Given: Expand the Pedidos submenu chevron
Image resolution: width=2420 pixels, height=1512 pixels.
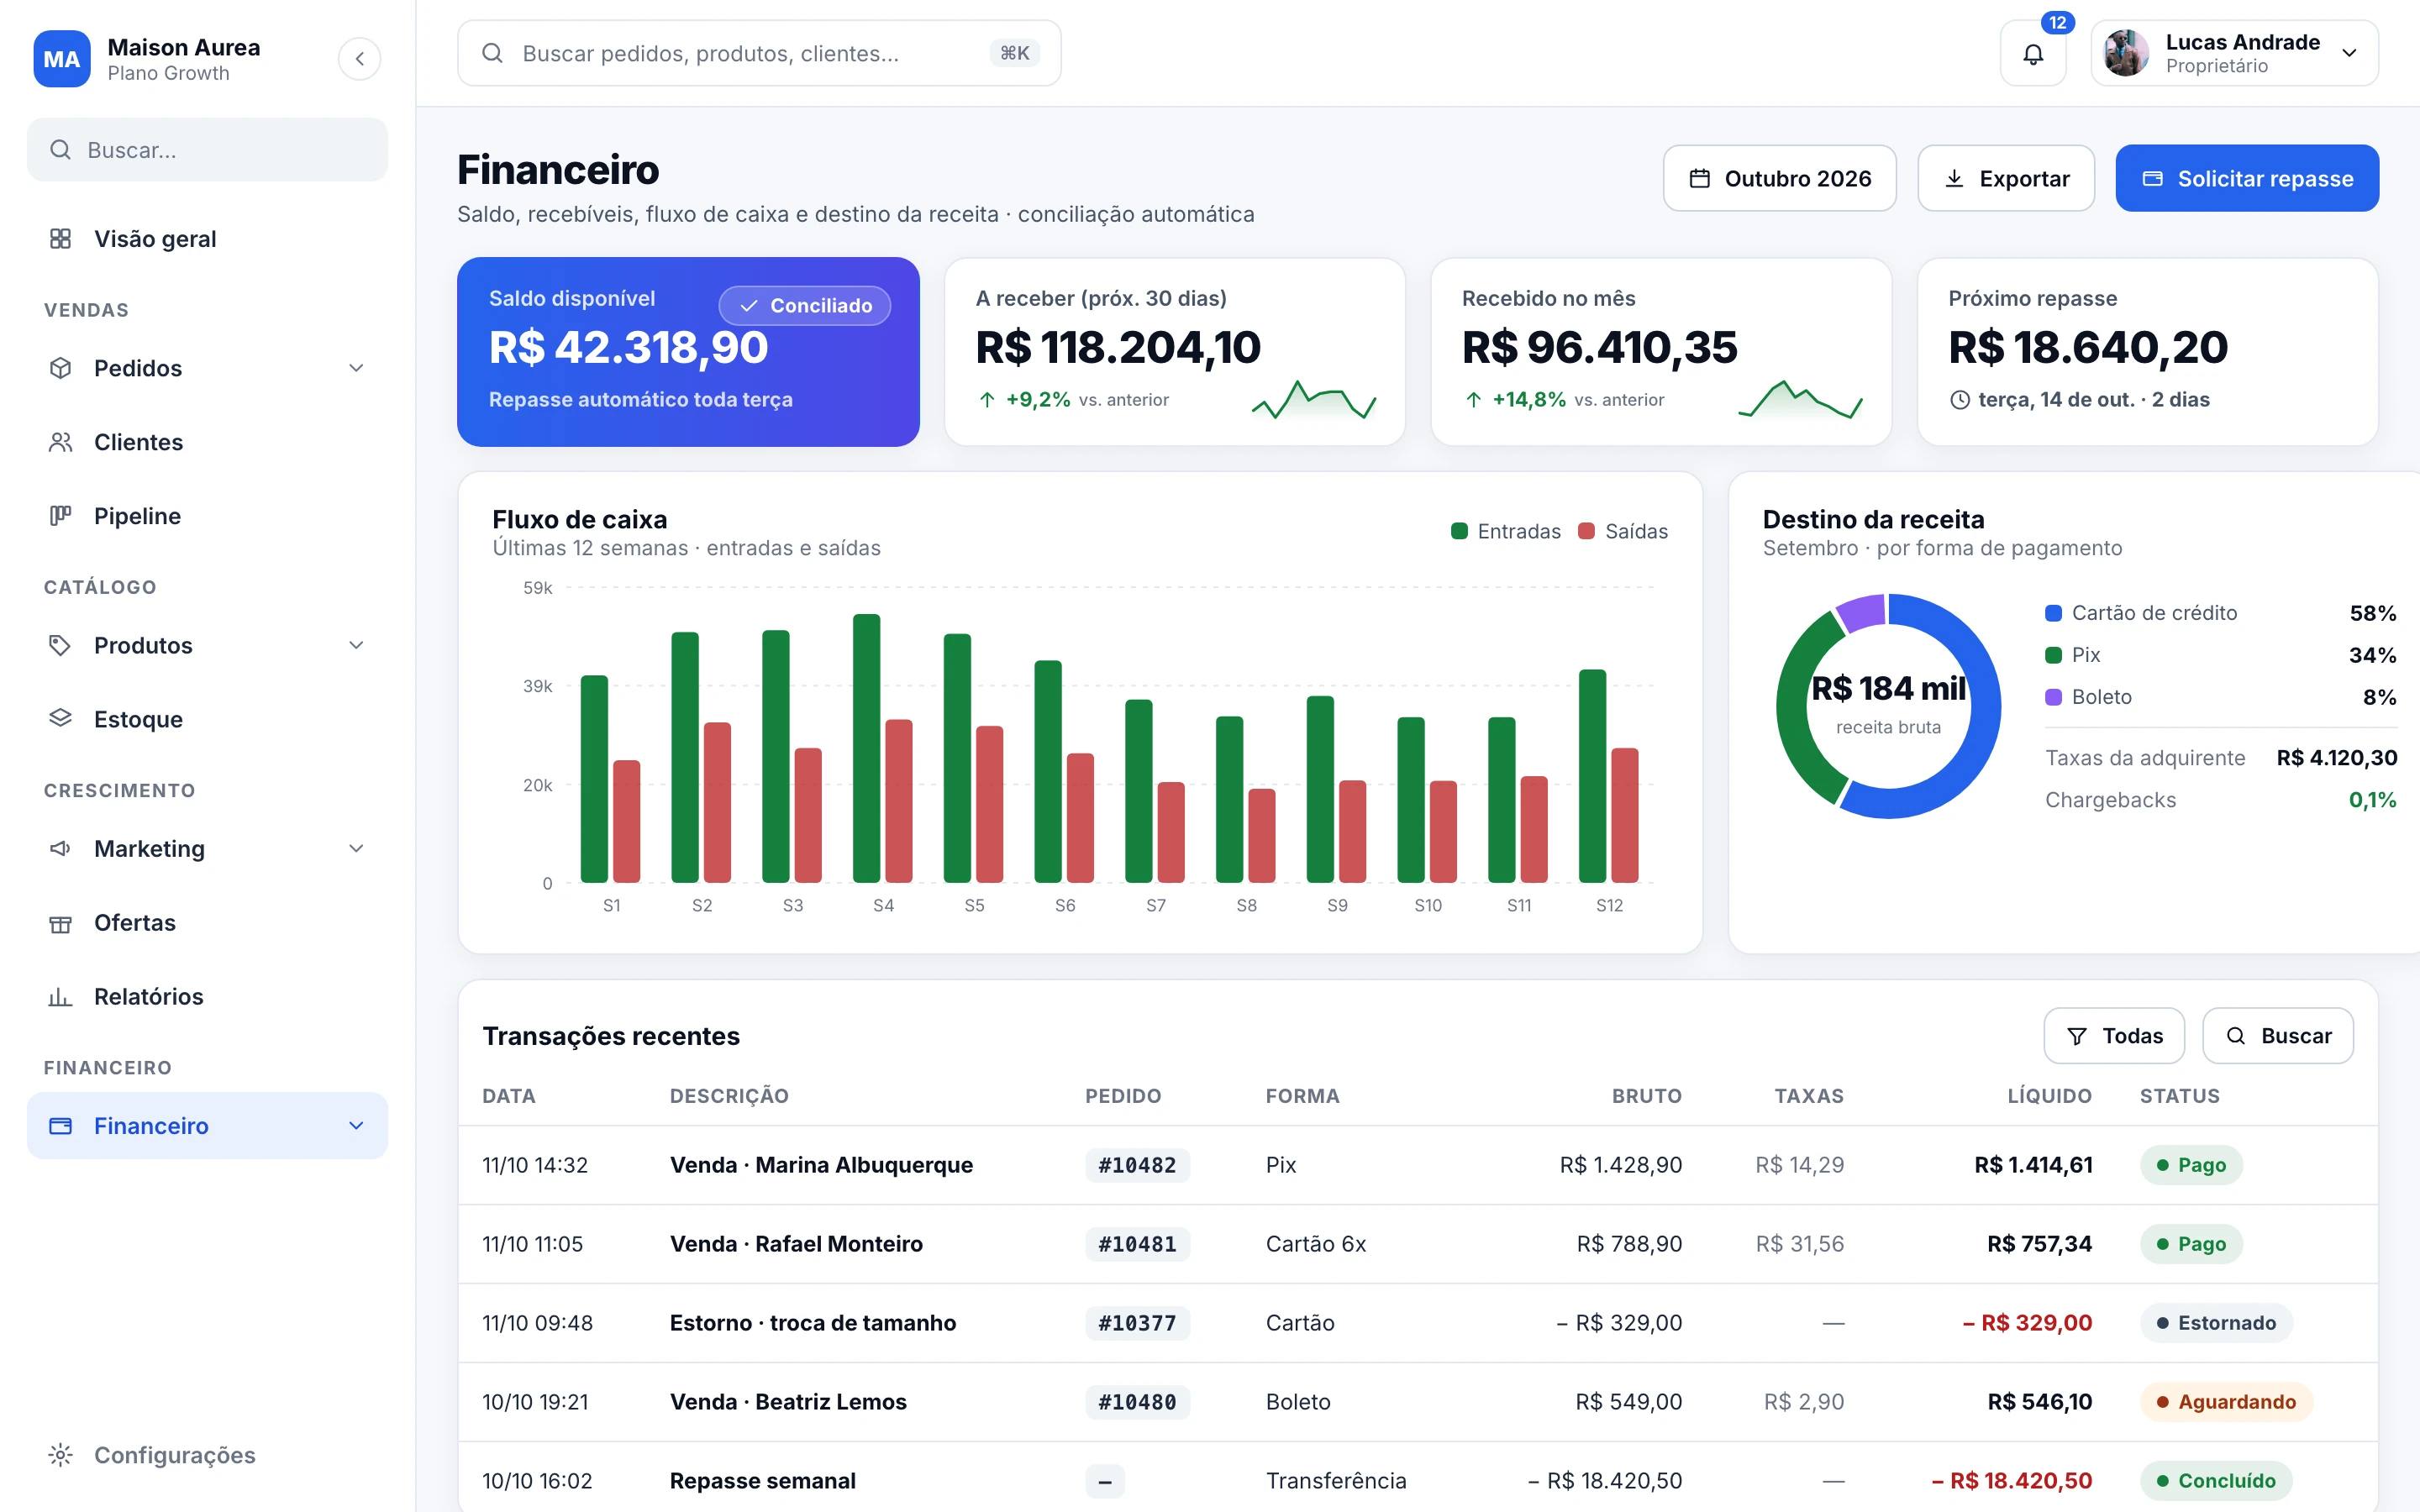Looking at the screenshot, I should click(356, 368).
